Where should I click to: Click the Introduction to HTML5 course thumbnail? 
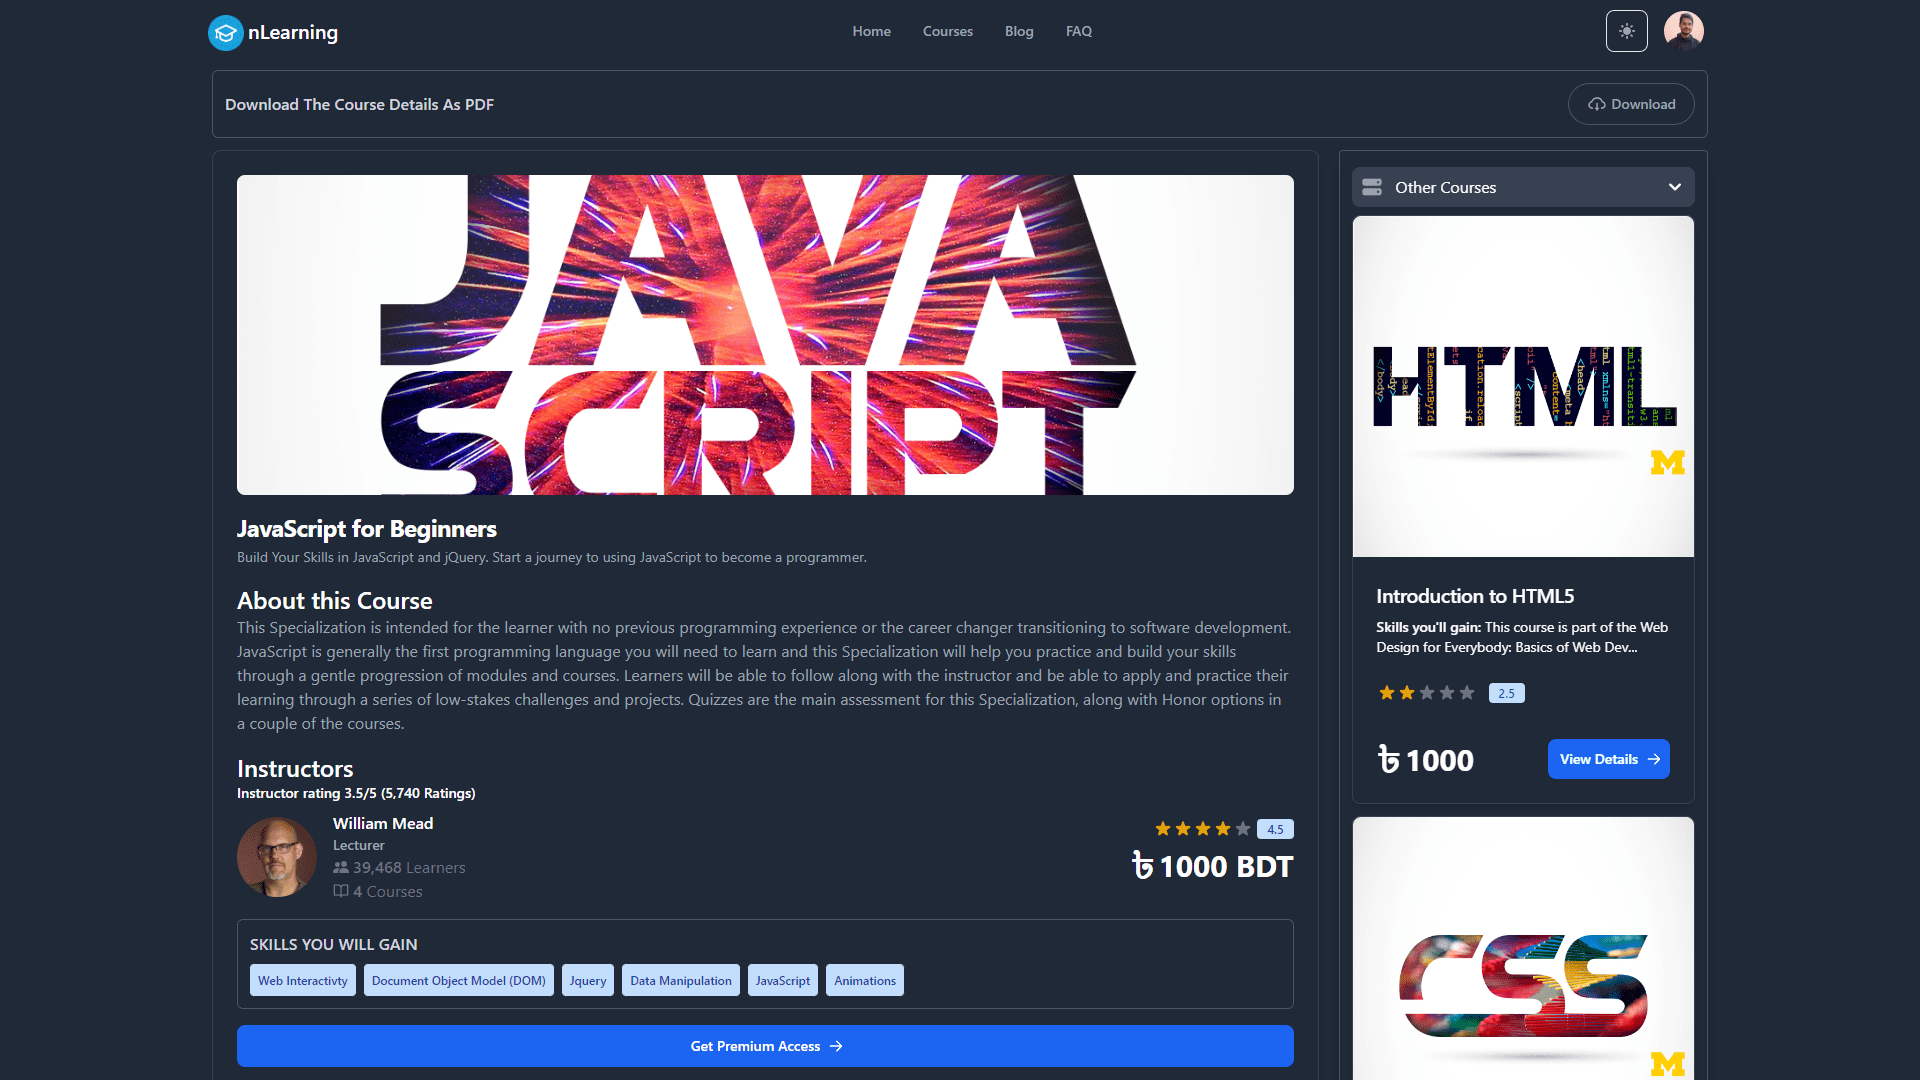pyautogui.click(x=1522, y=387)
